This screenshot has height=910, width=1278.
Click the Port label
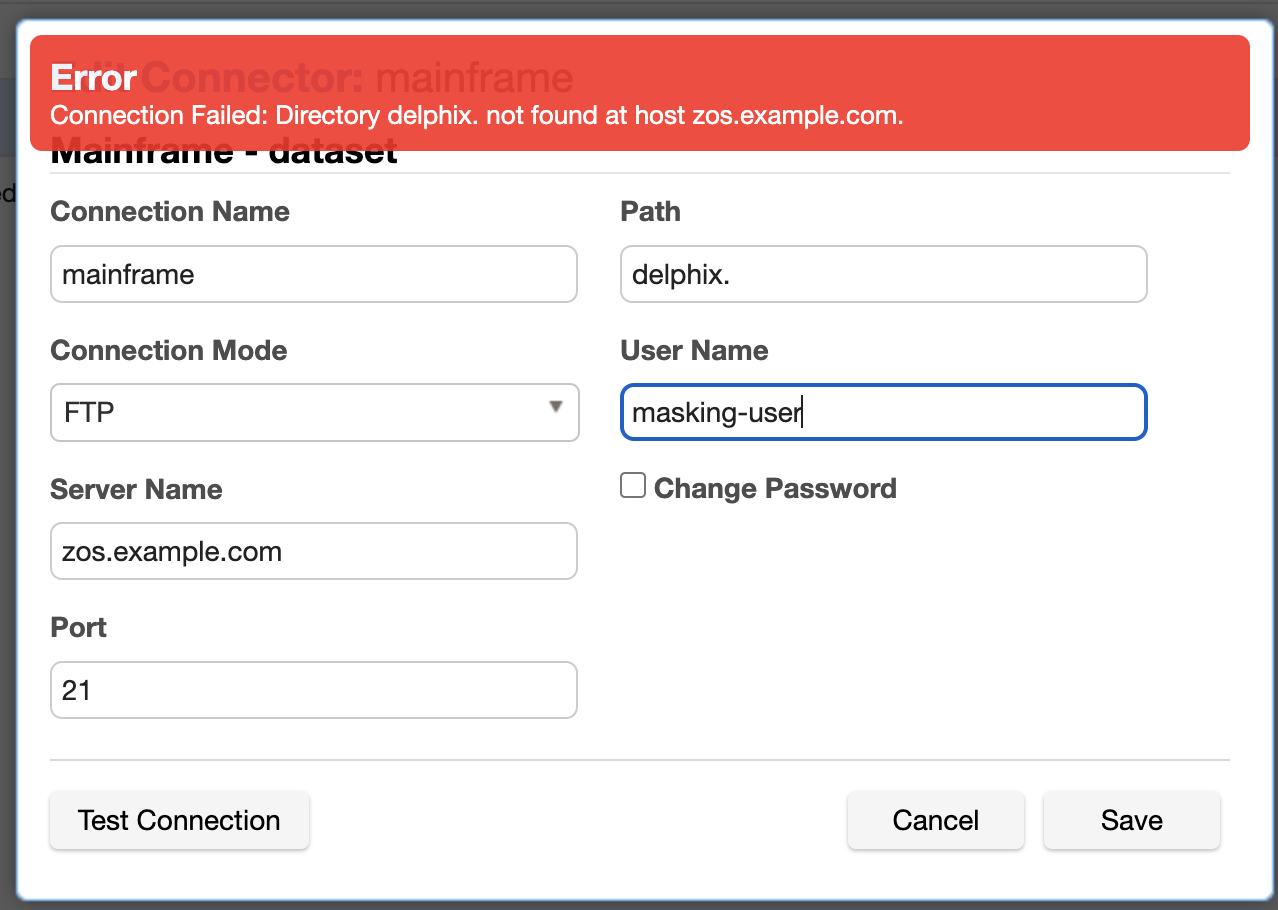click(x=78, y=628)
